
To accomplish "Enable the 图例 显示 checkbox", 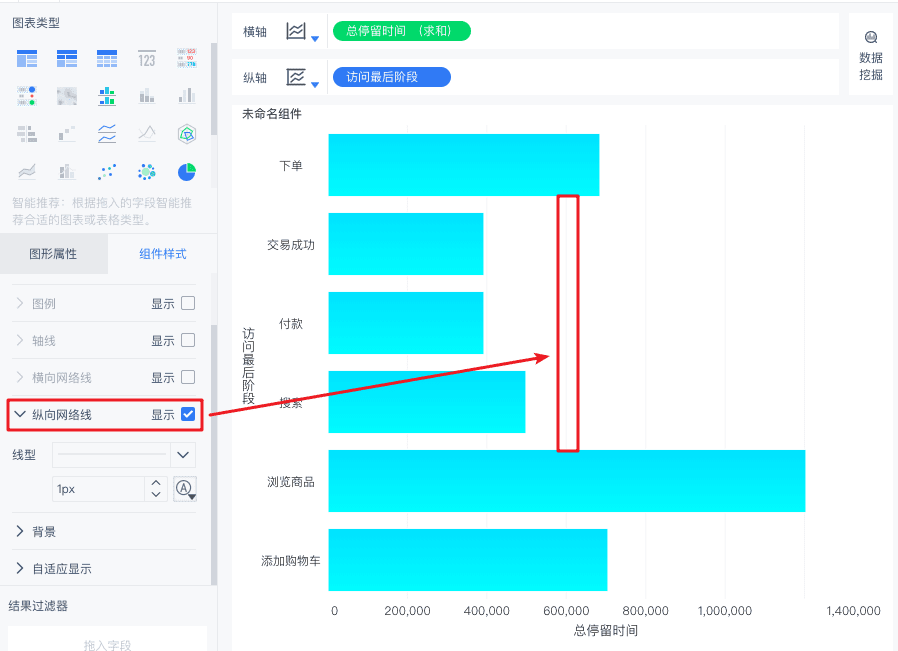I will 188,303.
